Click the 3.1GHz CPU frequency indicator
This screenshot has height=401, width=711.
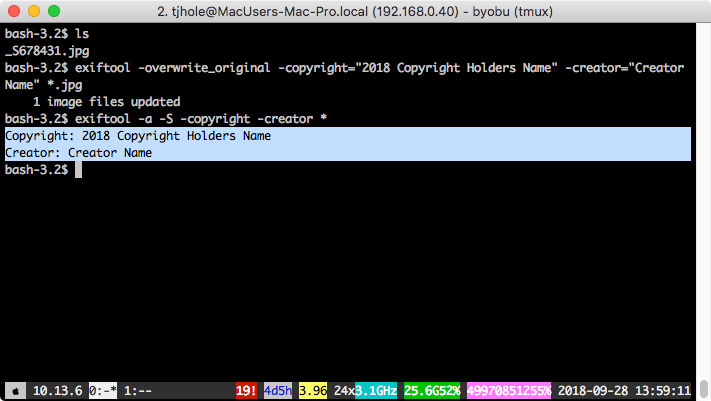[x=376, y=391]
